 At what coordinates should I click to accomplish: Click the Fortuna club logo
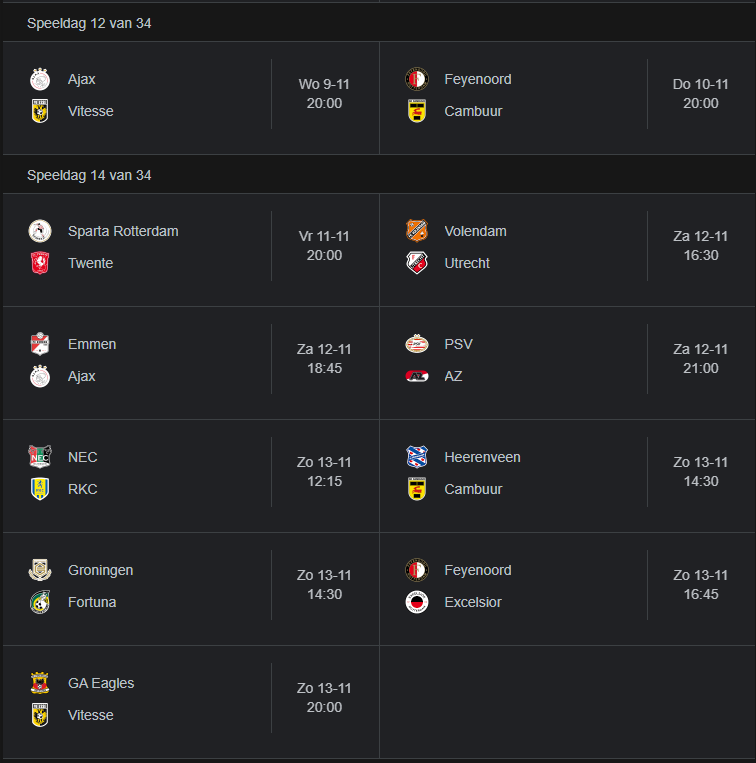coord(40,602)
